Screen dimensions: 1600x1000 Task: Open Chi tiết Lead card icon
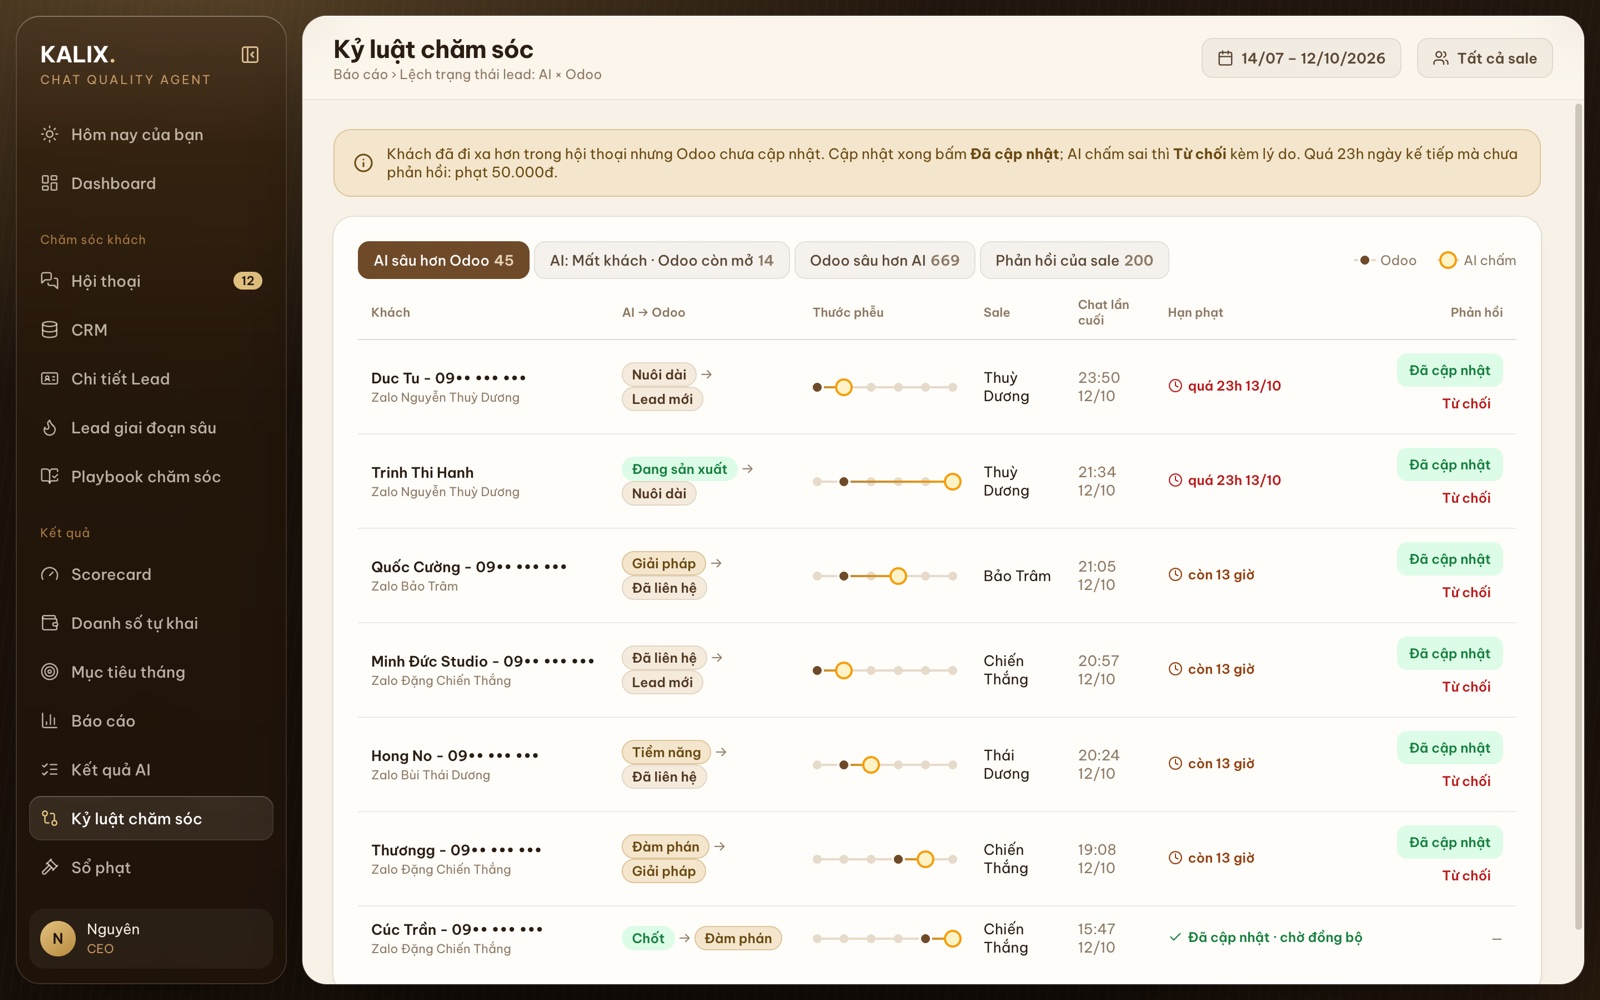49,379
